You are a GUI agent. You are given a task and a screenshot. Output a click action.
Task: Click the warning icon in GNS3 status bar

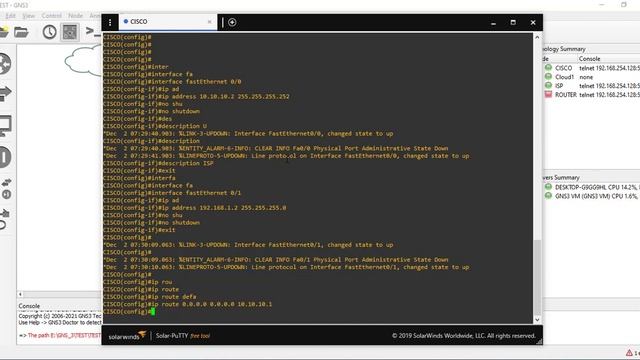(629, 353)
